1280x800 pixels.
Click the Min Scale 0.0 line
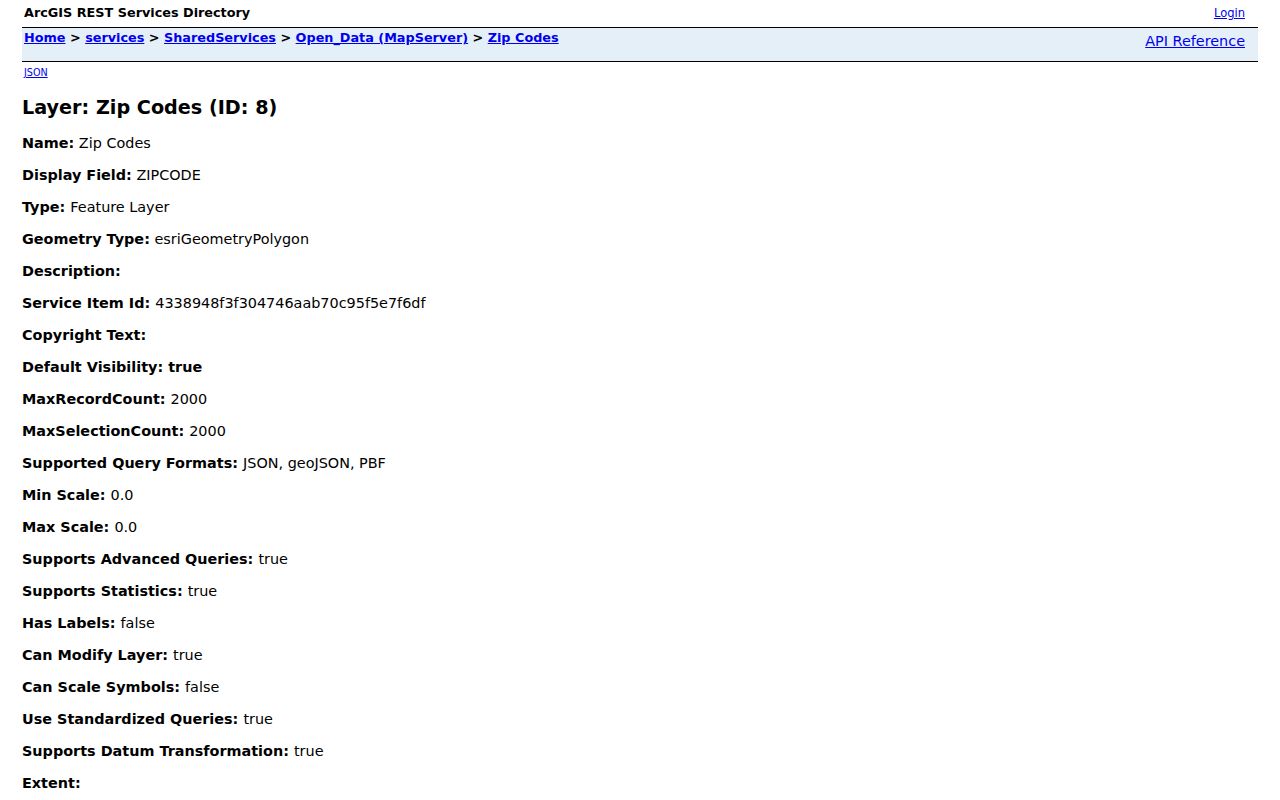[77, 495]
